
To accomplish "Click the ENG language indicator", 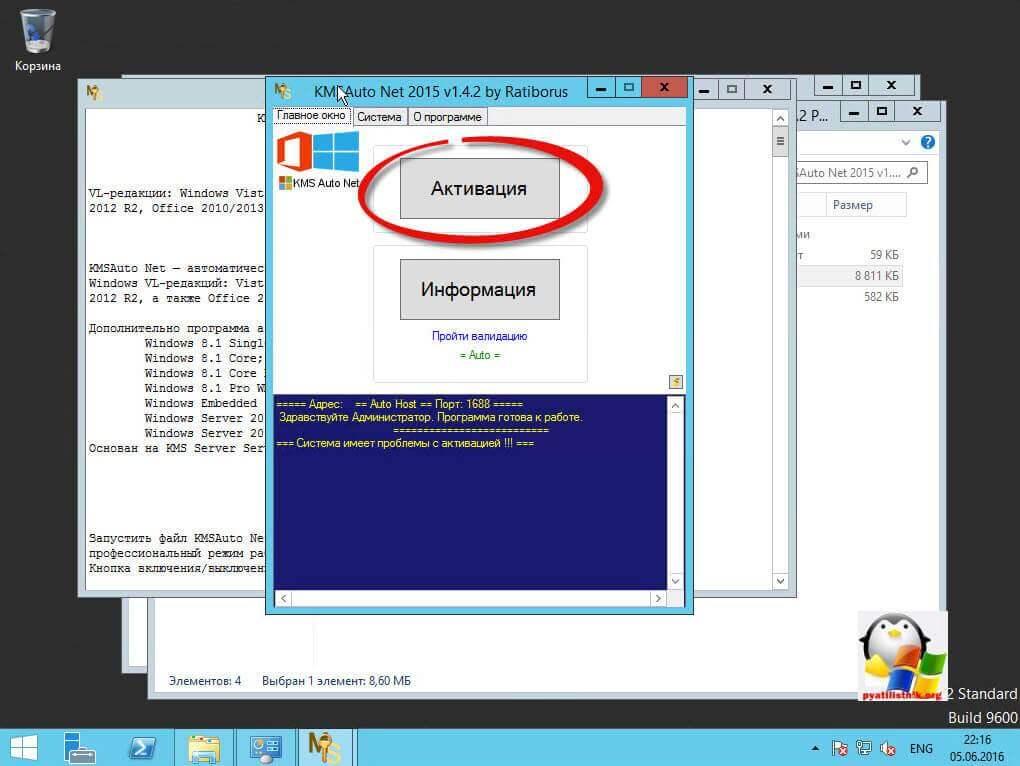I will point(921,748).
